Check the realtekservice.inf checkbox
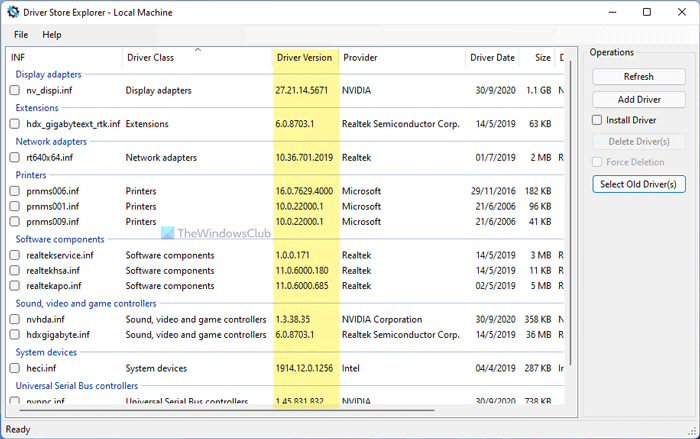 click(x=15, y=256)
